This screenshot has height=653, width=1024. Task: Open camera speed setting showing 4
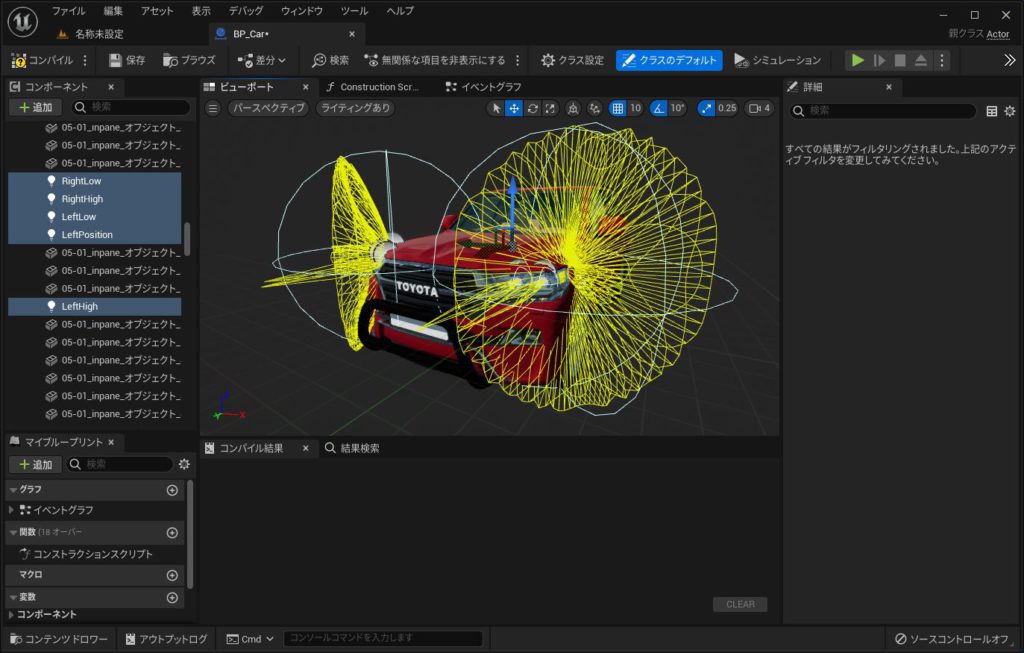pos(760,108)
